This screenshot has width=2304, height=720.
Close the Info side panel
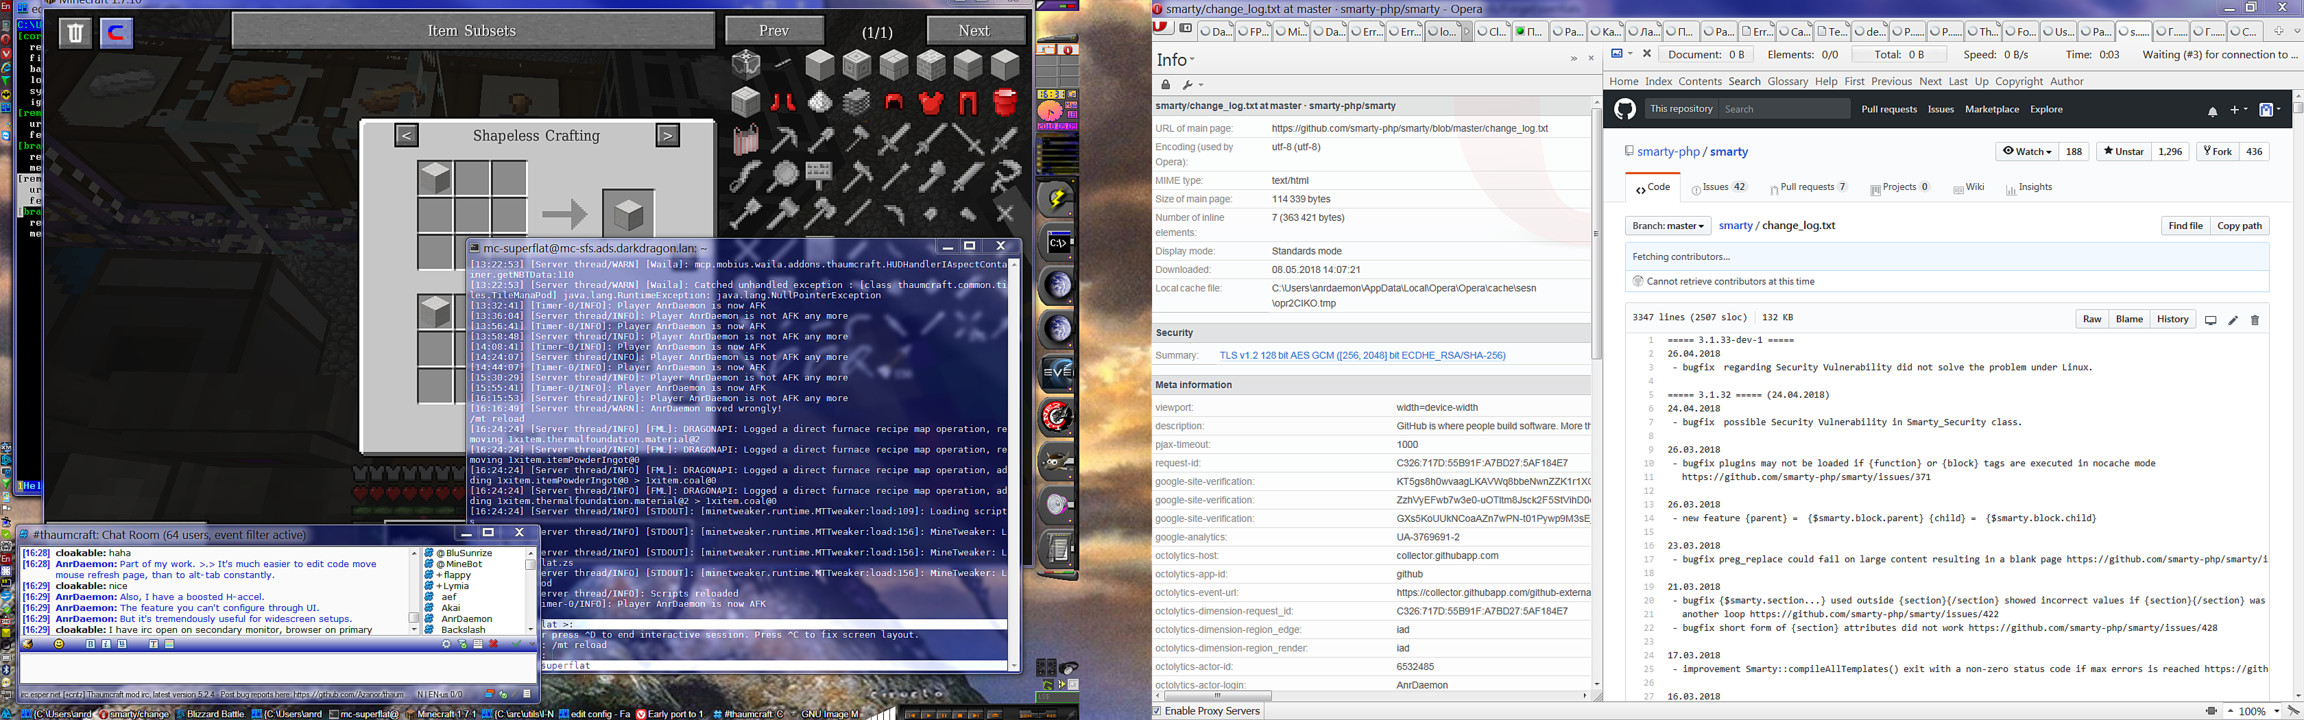coord(1591,59)
